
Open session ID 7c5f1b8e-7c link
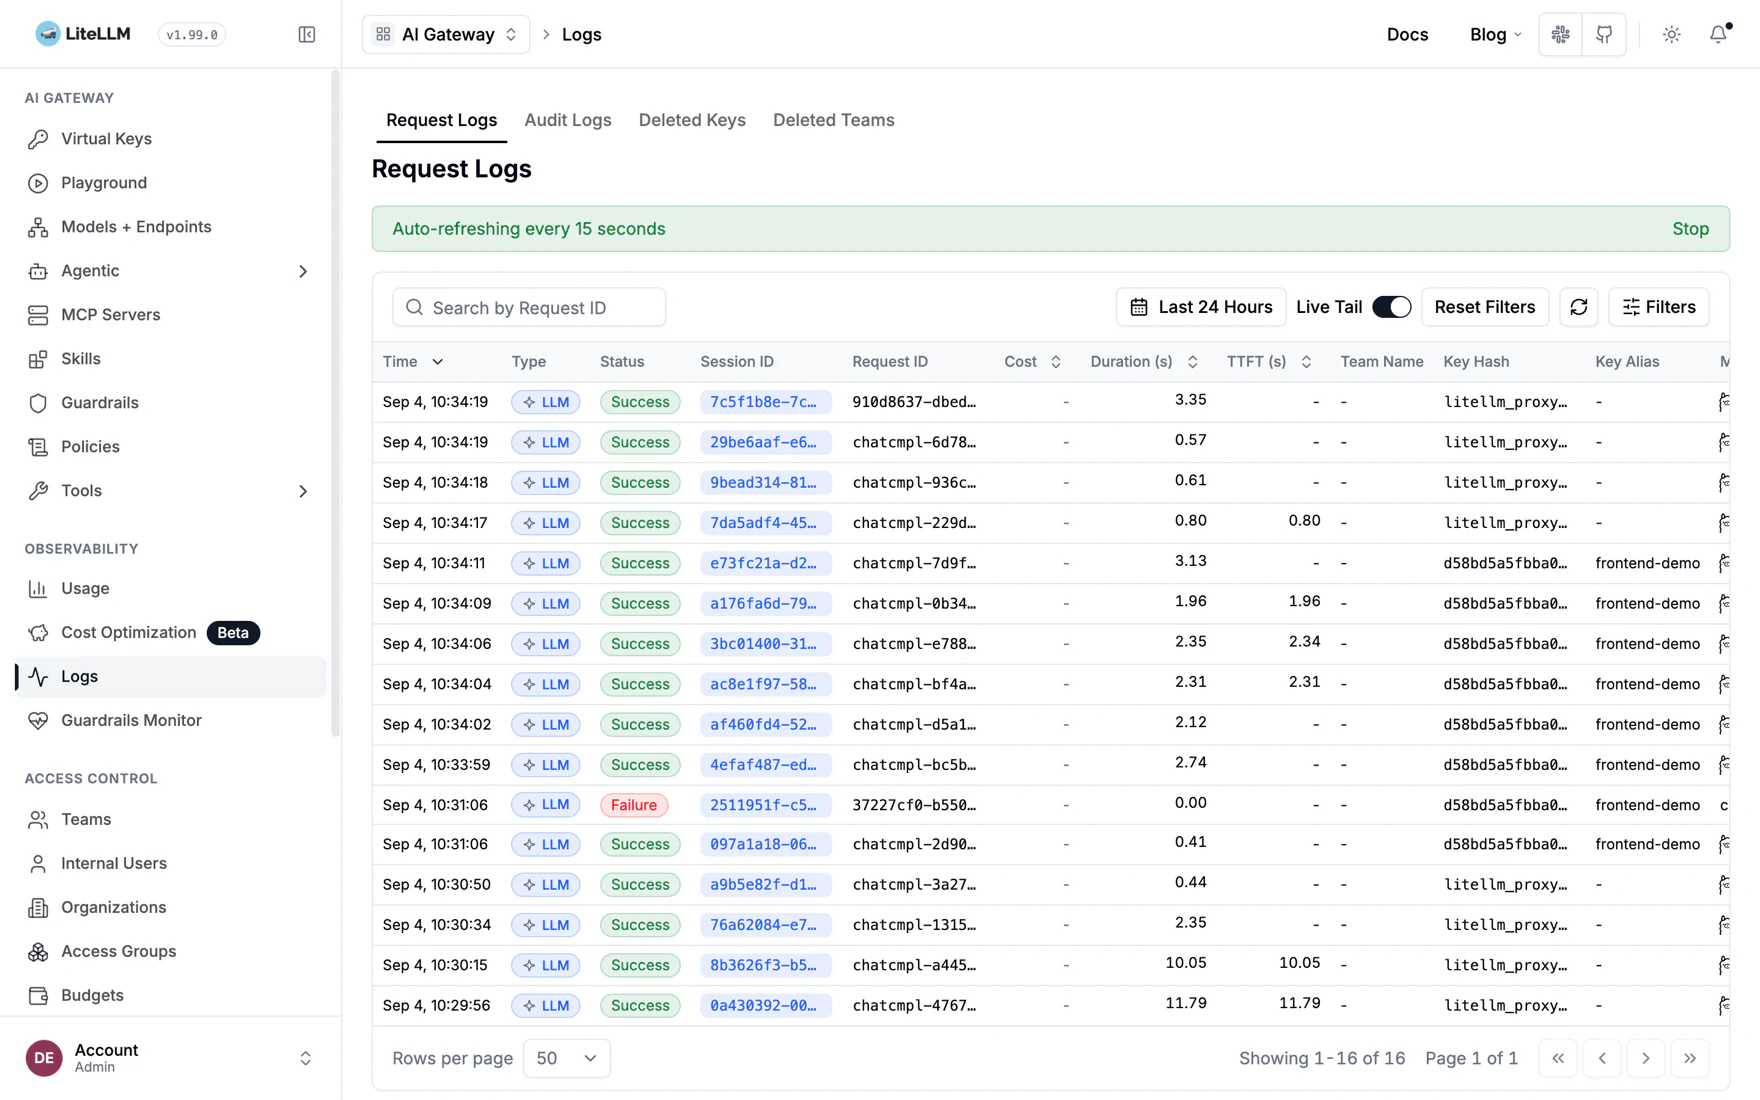pyautogui.click(x=764, y=402)
